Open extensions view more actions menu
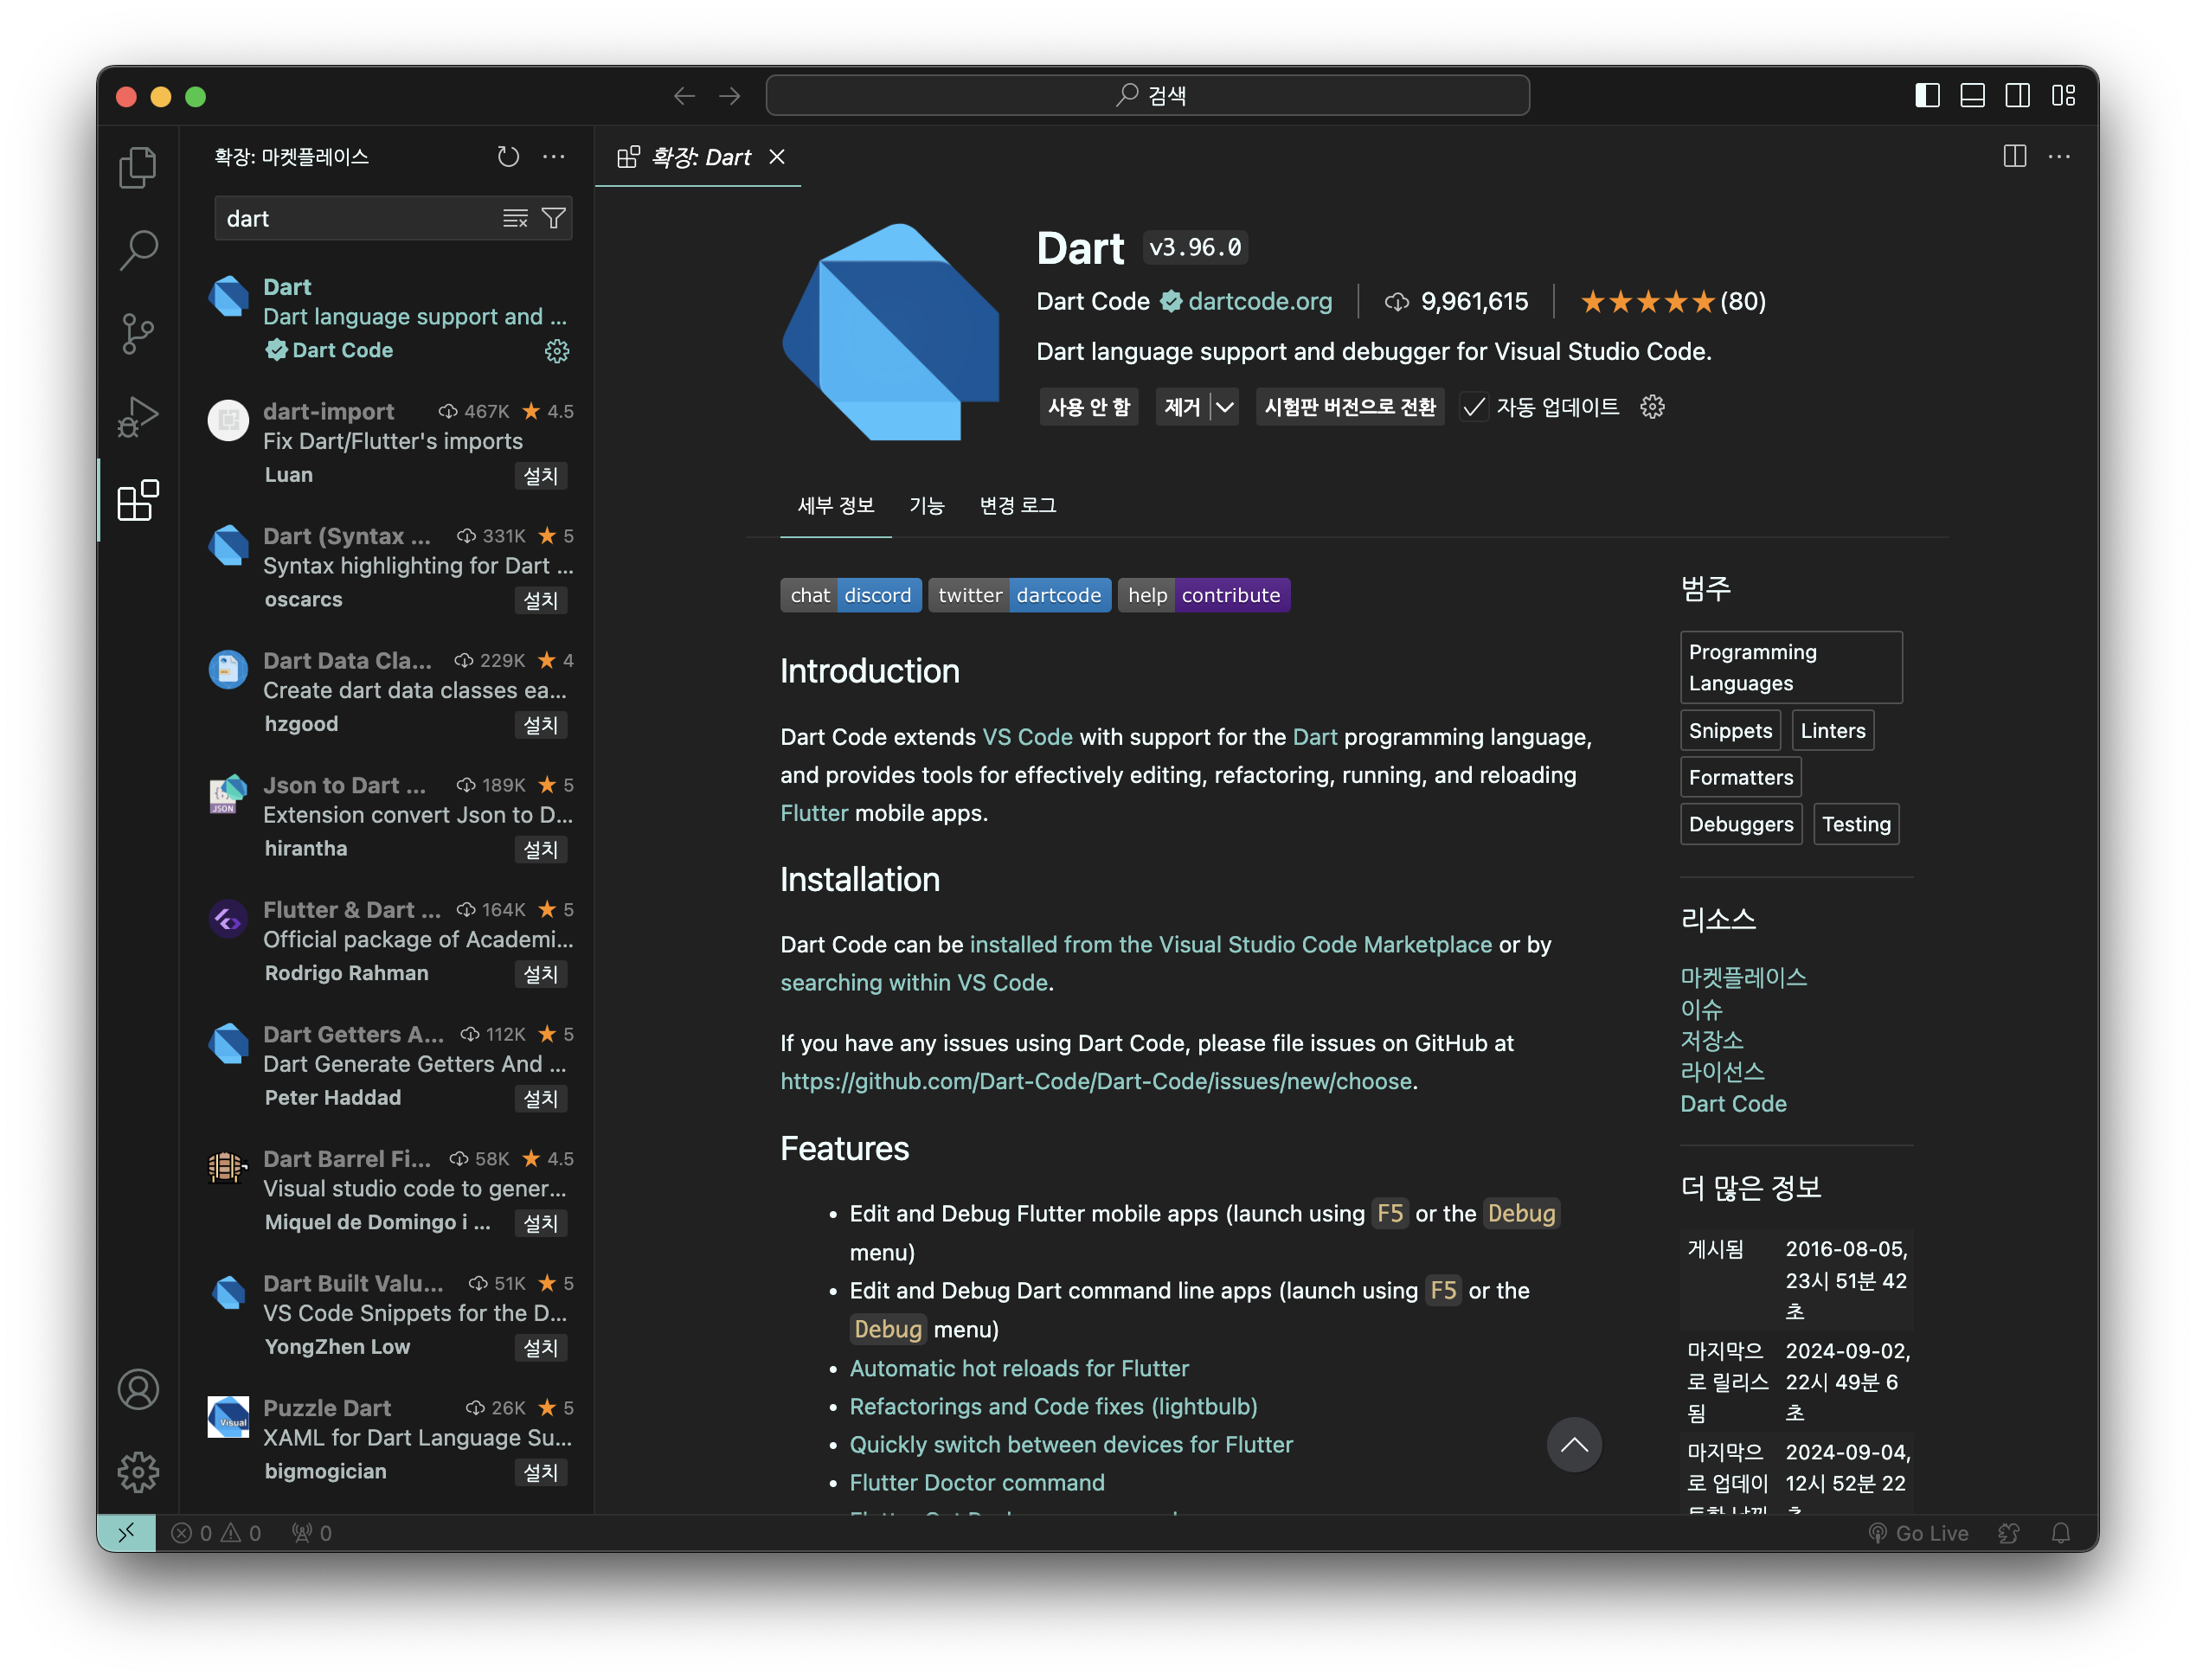2196x1680 pixels. tap(553, 157)
